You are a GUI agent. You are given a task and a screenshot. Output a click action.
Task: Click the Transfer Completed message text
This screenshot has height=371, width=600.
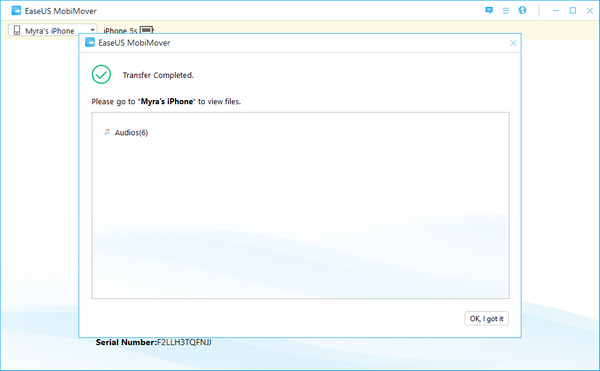click(x=158, y=75)
